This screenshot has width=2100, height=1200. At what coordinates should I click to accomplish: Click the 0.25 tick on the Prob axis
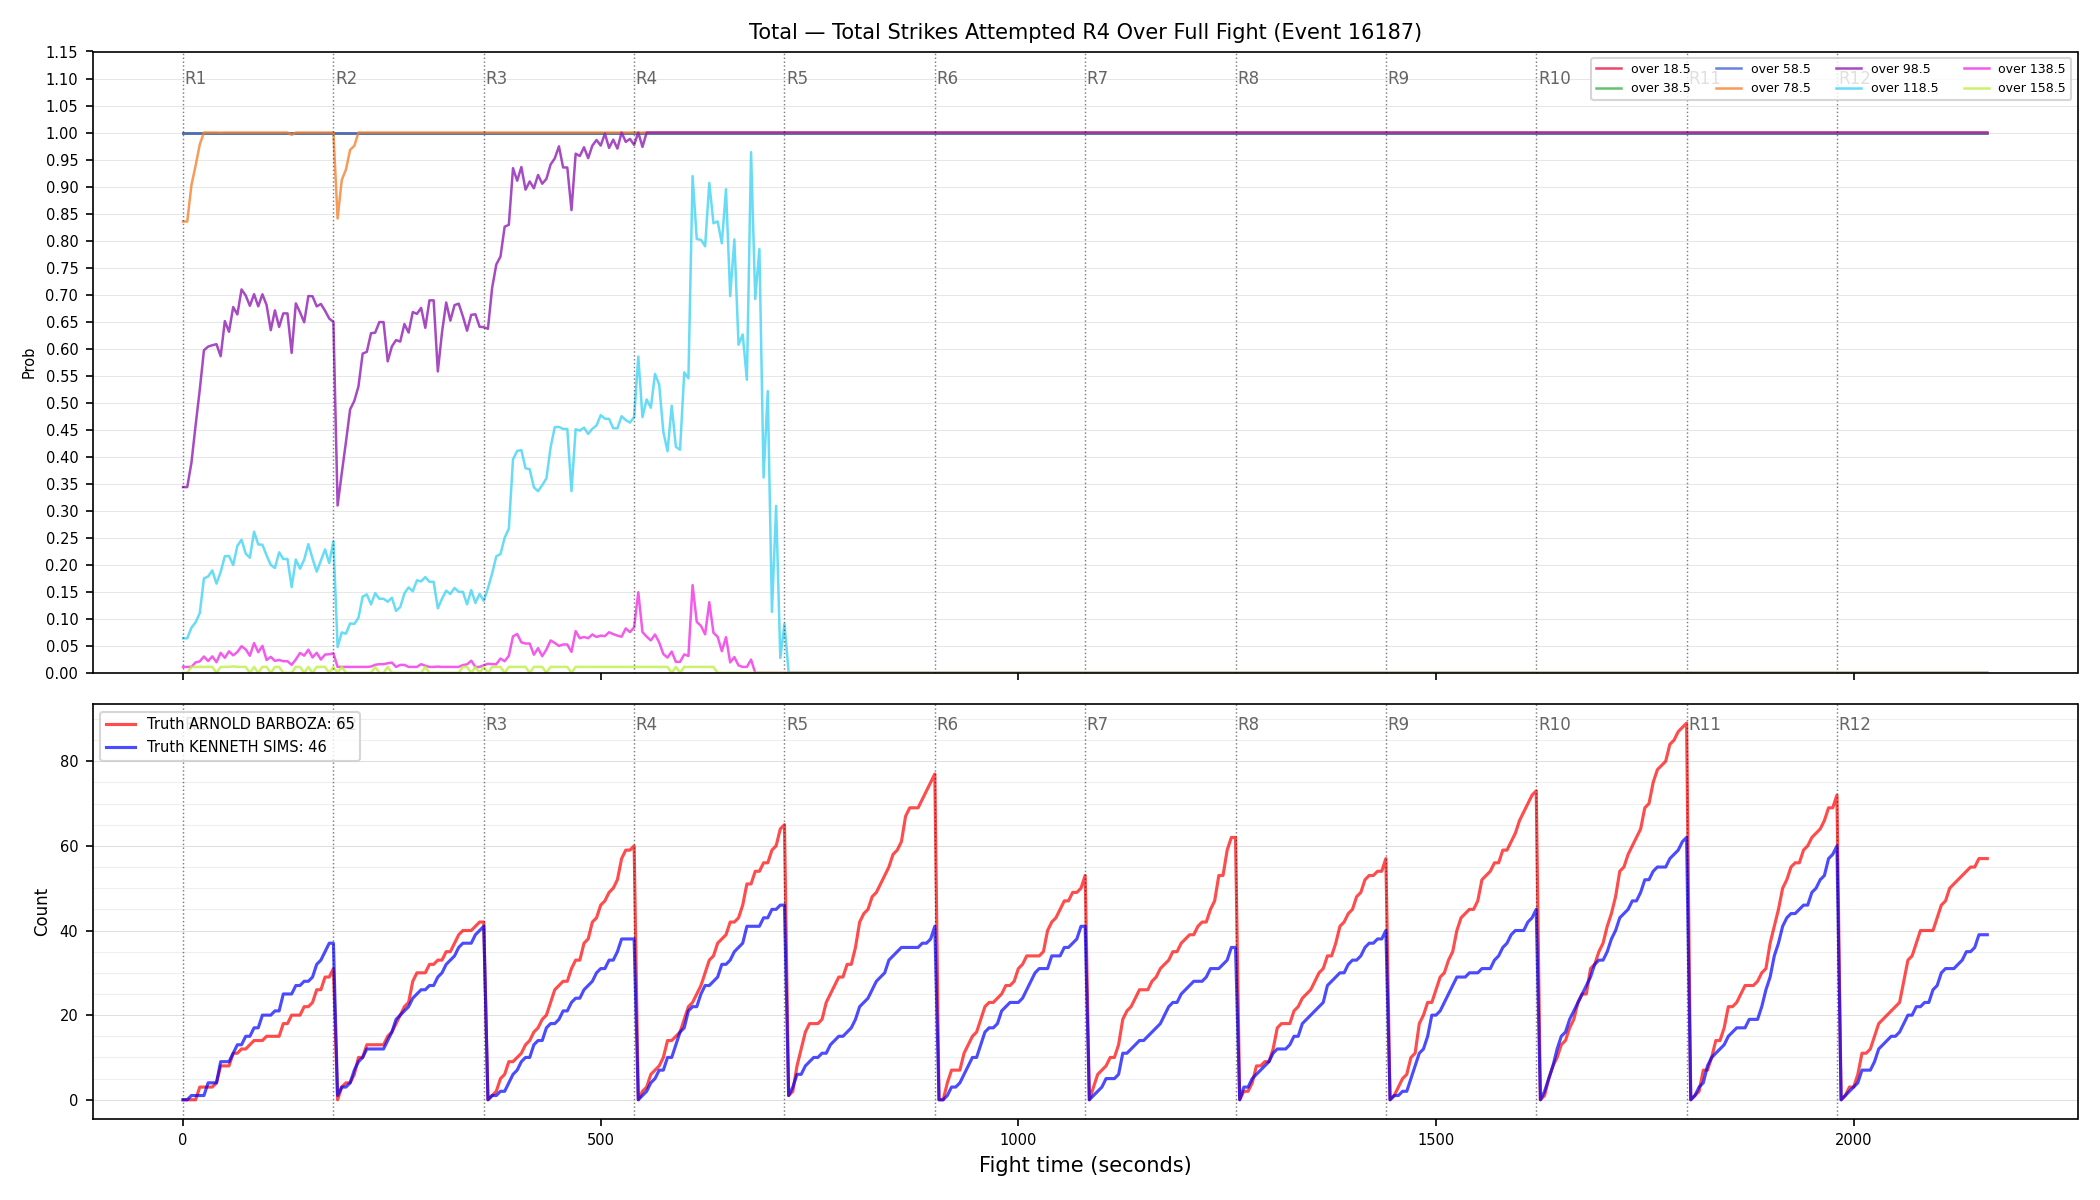tap(62, 538)
